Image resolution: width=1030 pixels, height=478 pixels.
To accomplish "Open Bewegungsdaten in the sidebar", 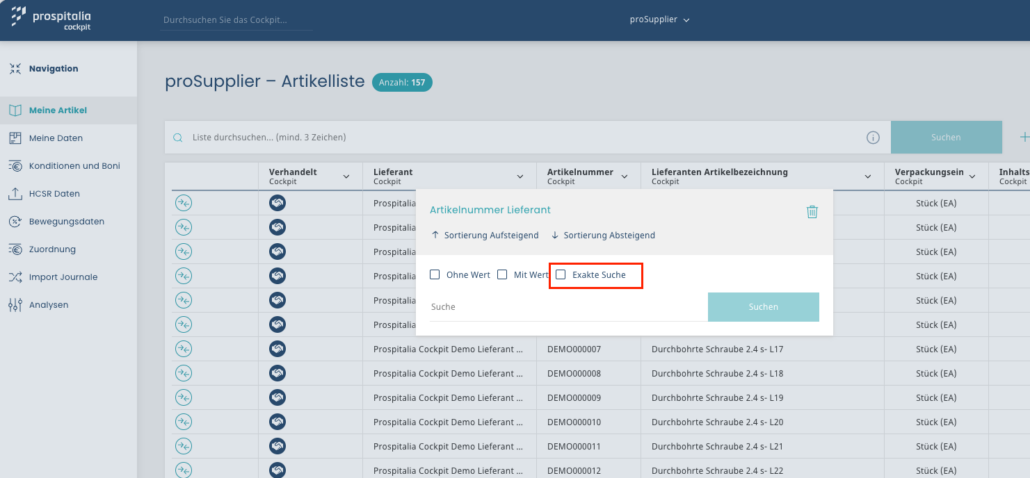I will [68, 221].
